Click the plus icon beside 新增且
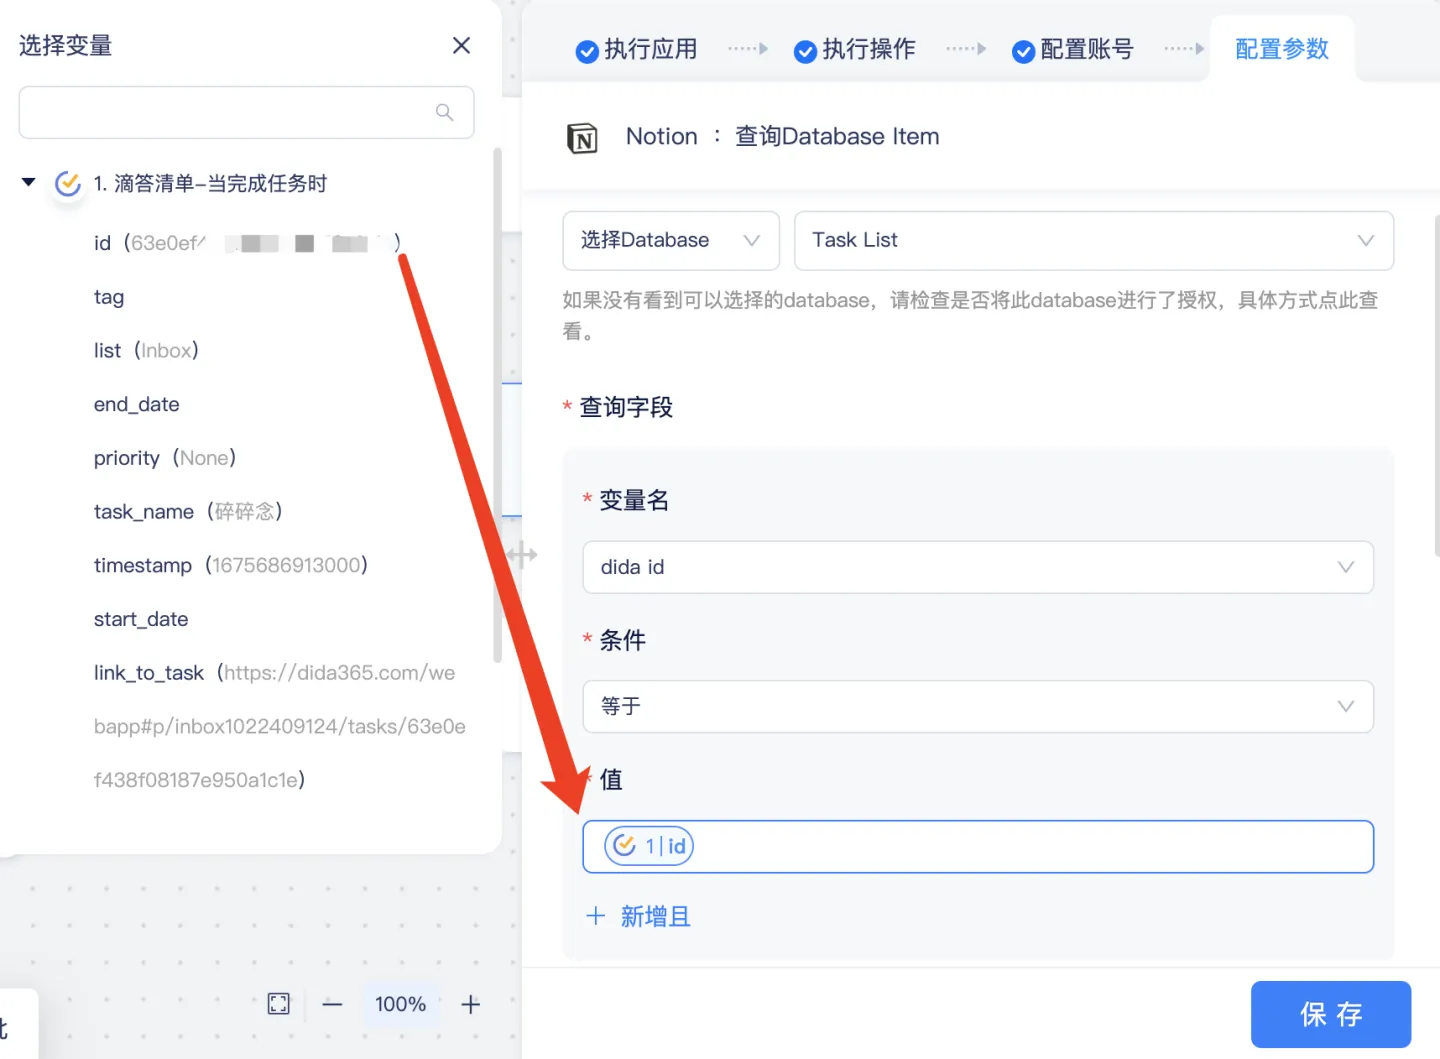 (596, 916)
